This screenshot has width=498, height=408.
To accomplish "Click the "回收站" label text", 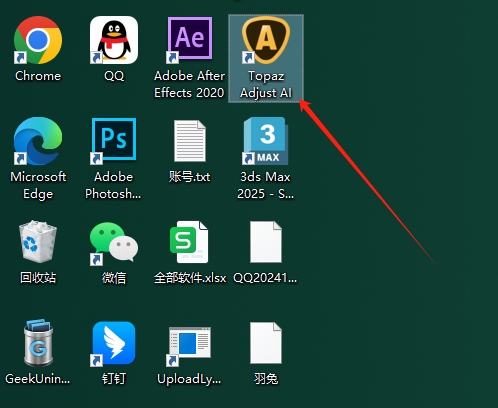I will (38, 278).
